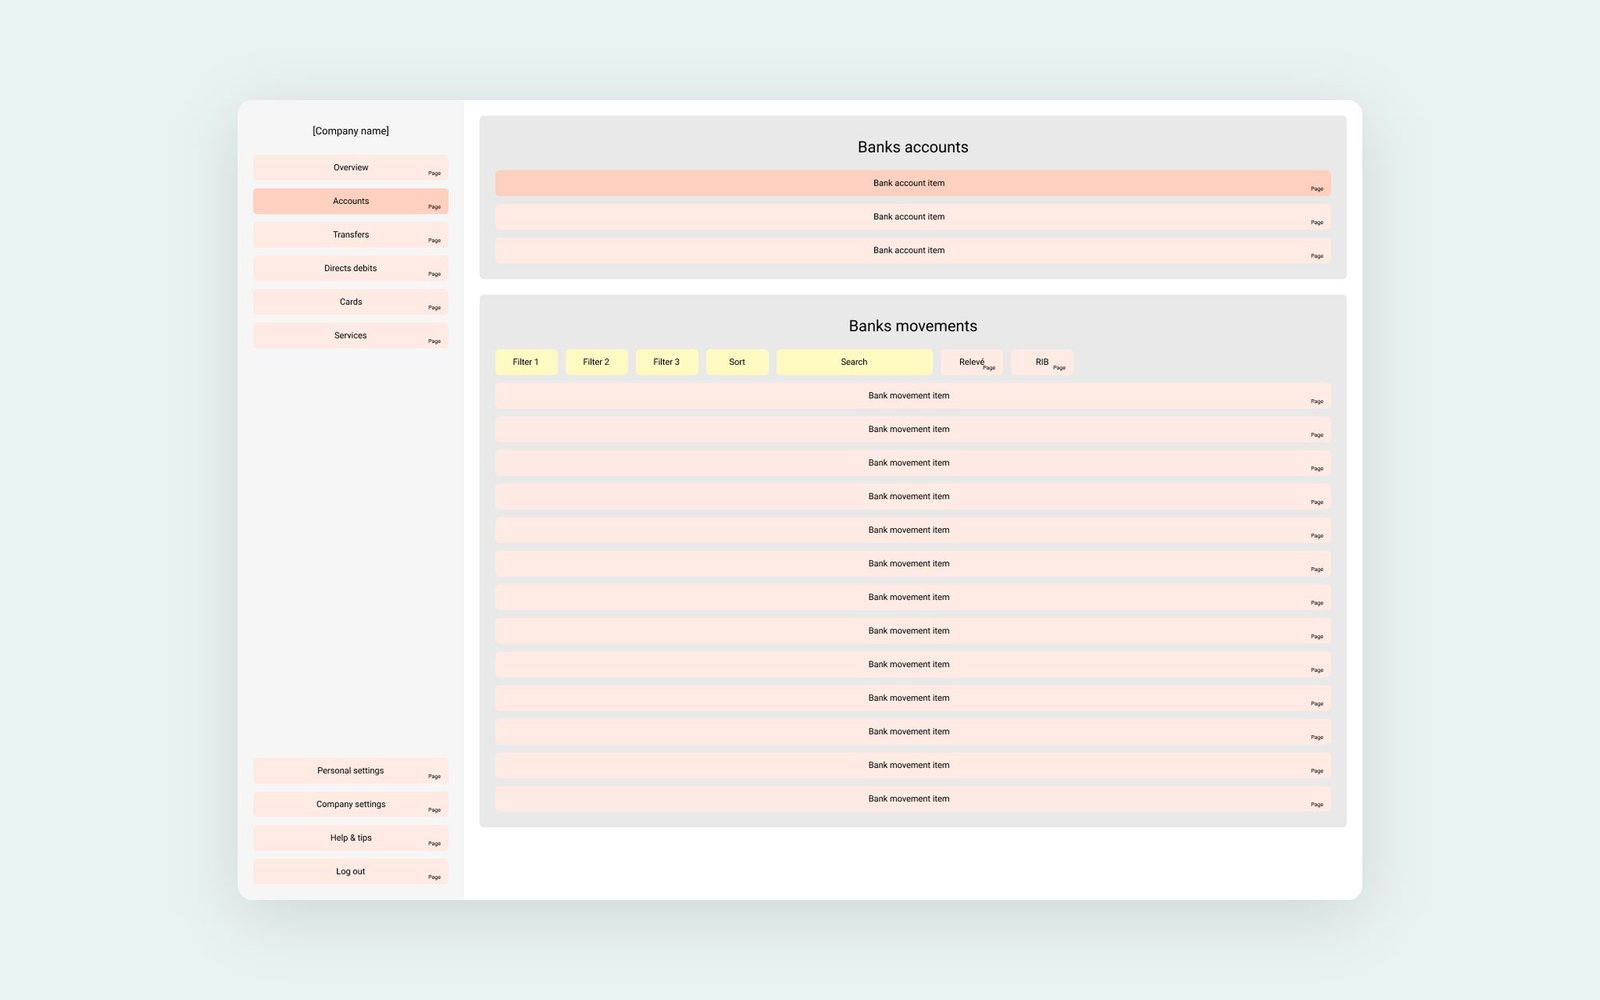
Task: Click the [Company name] header
Action: pos(350,131)
